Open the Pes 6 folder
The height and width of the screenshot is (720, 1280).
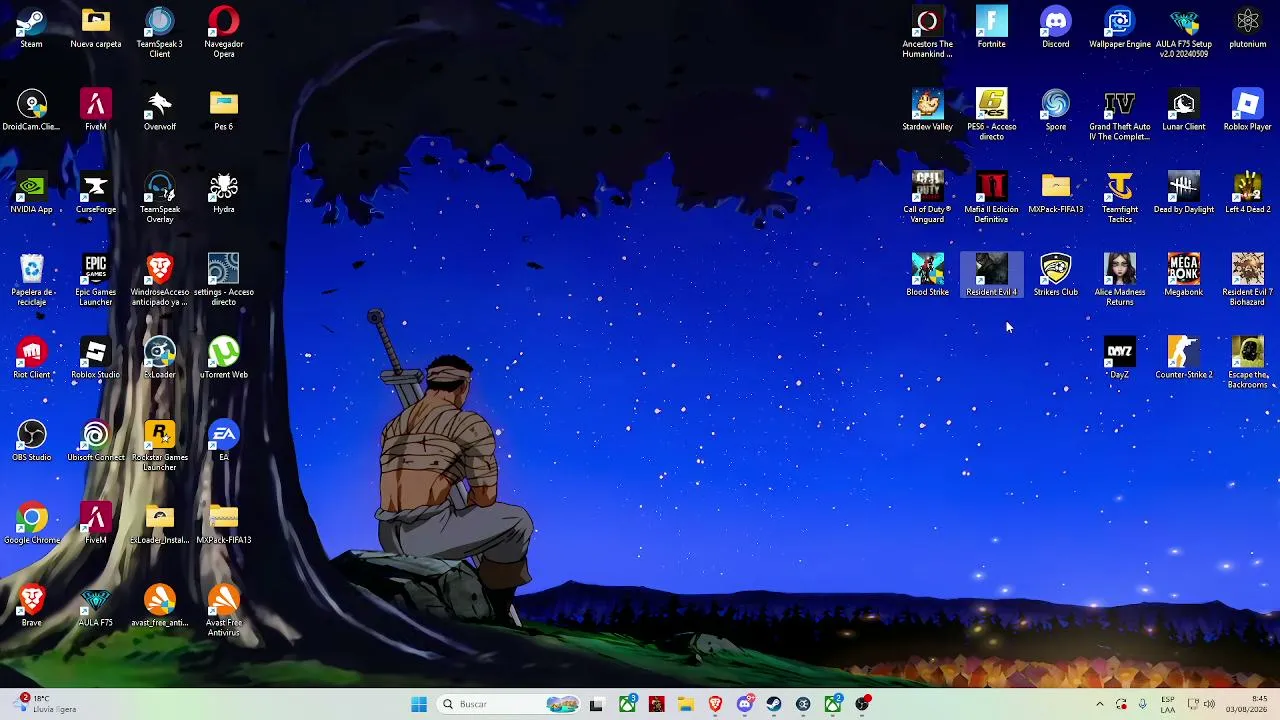[224, 111]
